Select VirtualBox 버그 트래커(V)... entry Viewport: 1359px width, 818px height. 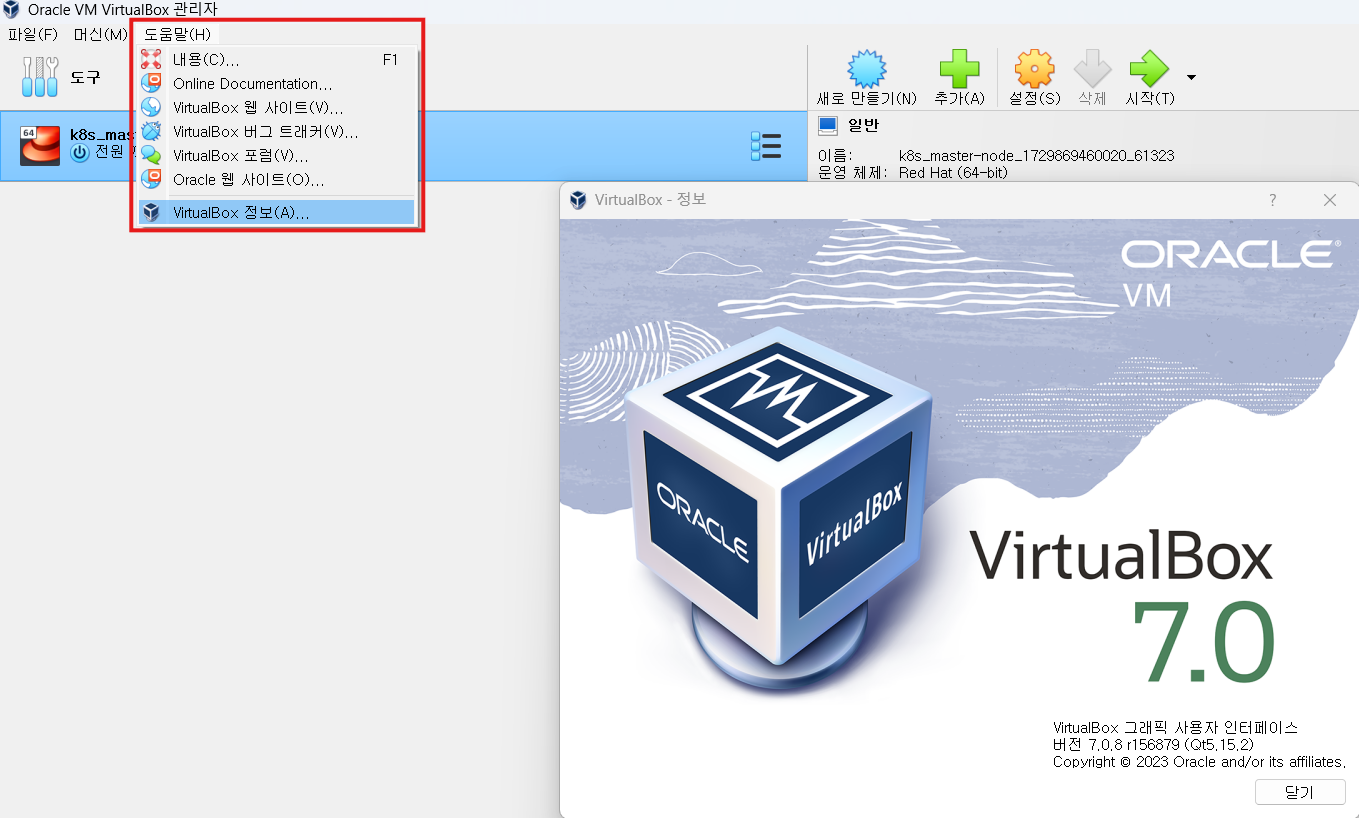tap(276, 132)
